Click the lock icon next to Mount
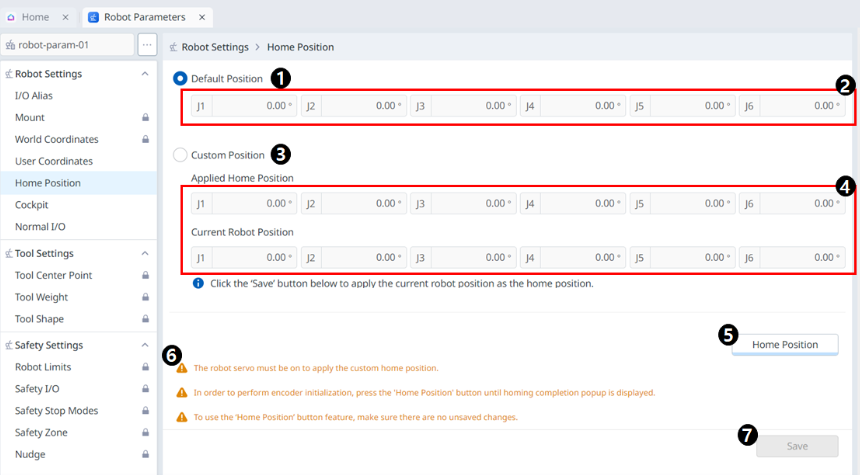The image size is (860, 475). click(x=144, y=118)
